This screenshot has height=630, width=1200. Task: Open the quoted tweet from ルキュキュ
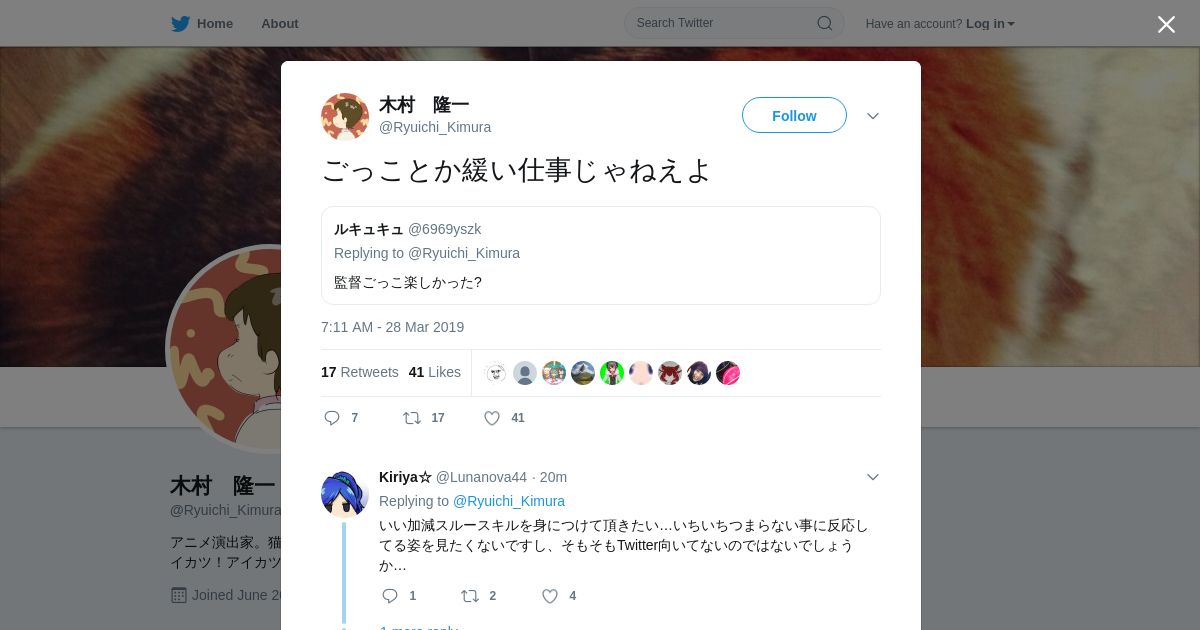coord(601,255)
